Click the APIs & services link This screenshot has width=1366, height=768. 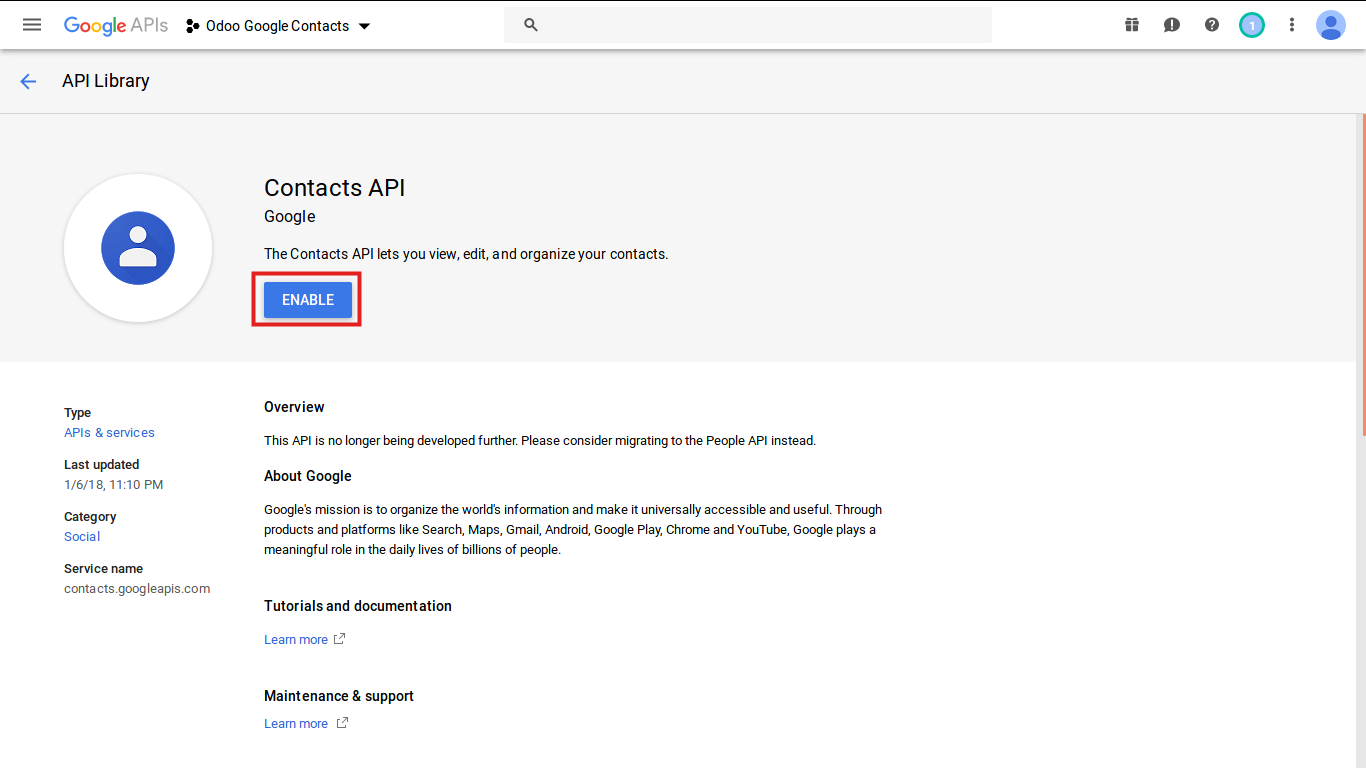[109, 433]
